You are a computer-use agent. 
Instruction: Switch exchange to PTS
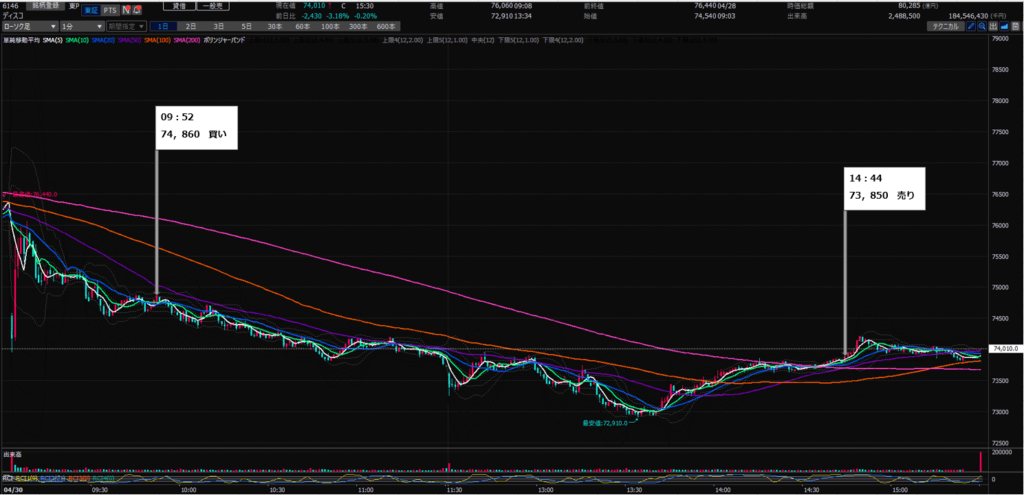[108, 10]
